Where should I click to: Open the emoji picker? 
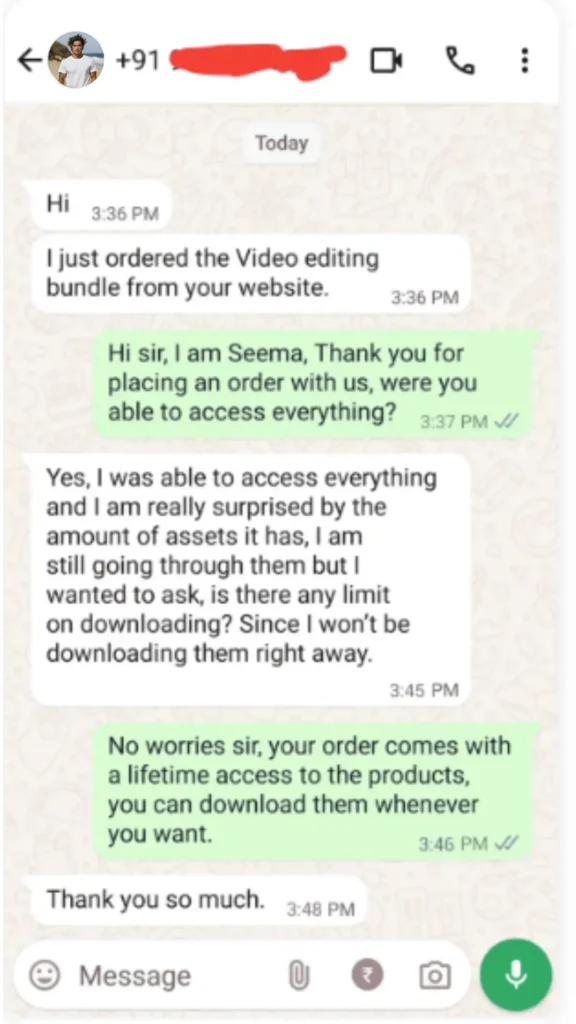click(45, 976)
